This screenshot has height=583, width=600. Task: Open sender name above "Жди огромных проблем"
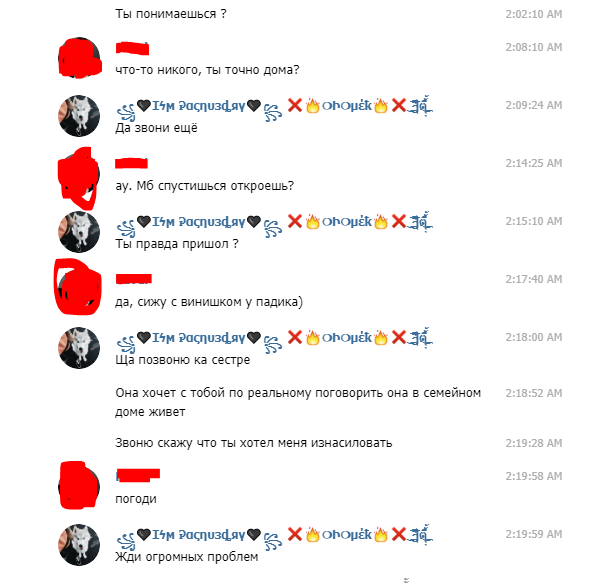(x=274, y=535)
